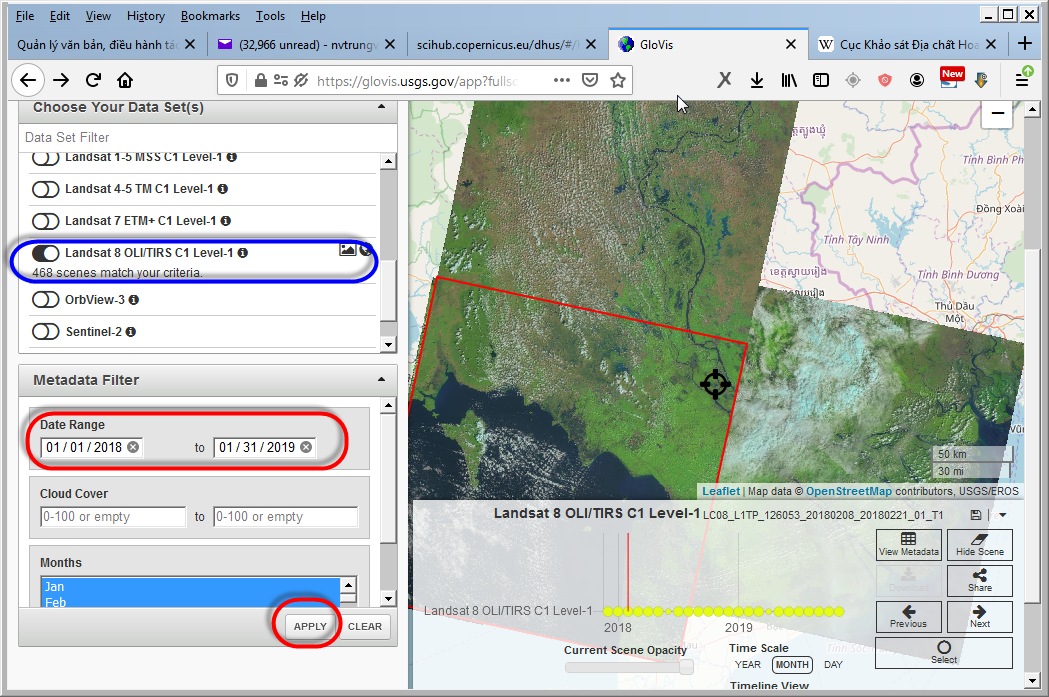
Task: Click the X toolbar extension icon
Action: click(724, 80)
